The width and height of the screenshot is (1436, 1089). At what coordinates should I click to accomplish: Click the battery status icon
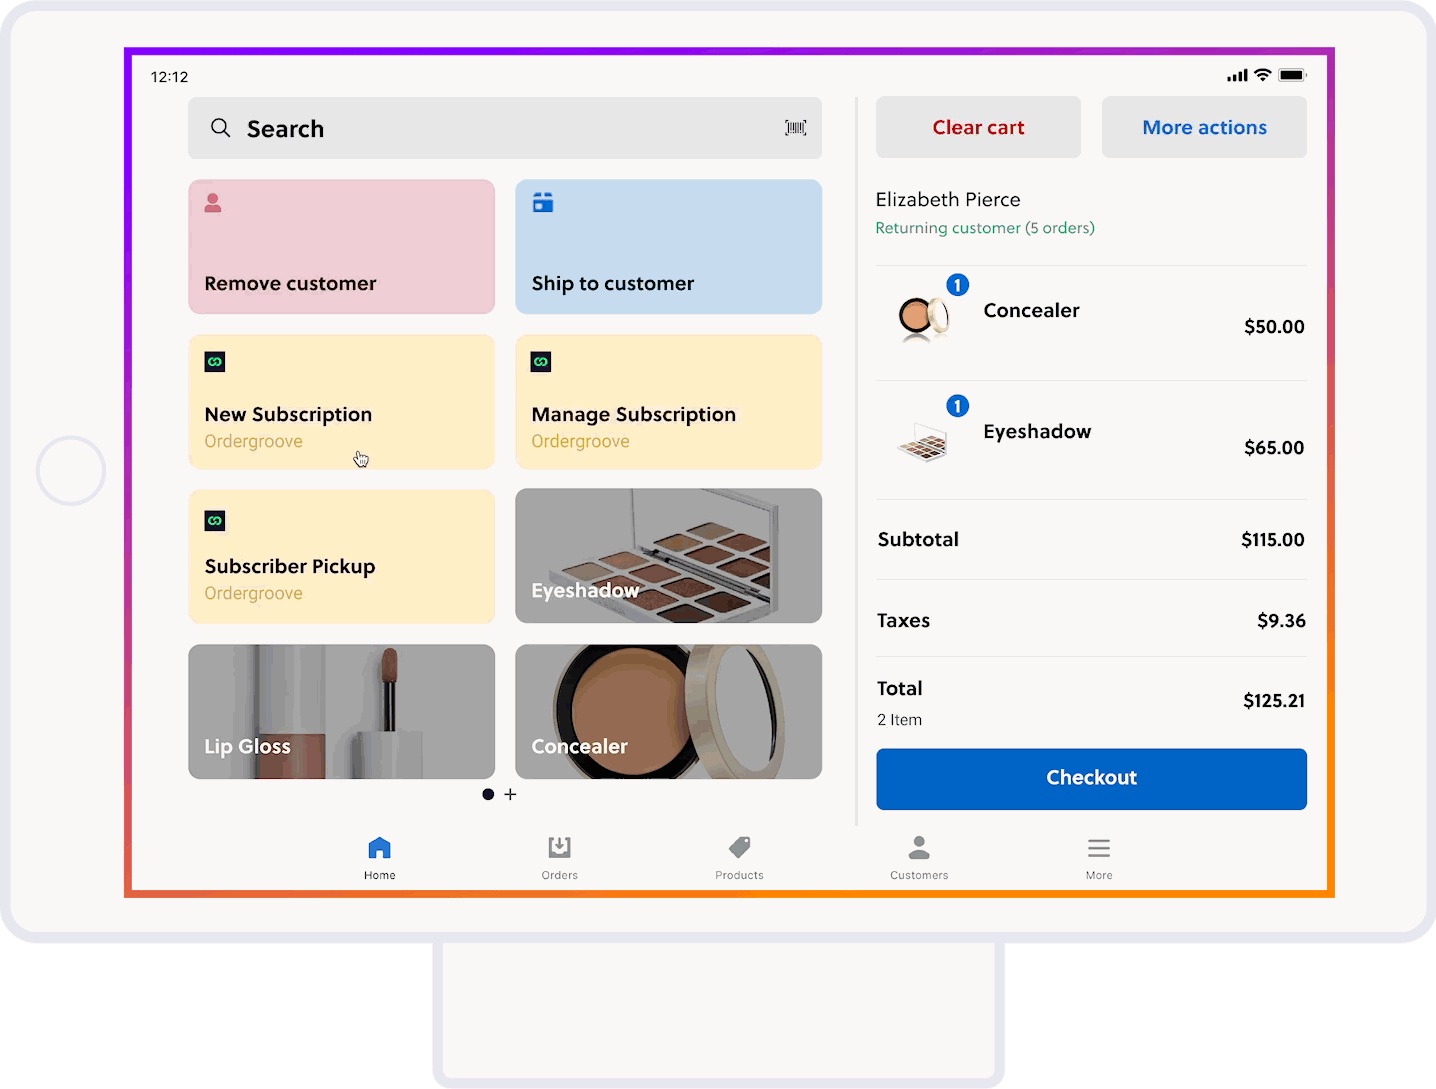1292,75
